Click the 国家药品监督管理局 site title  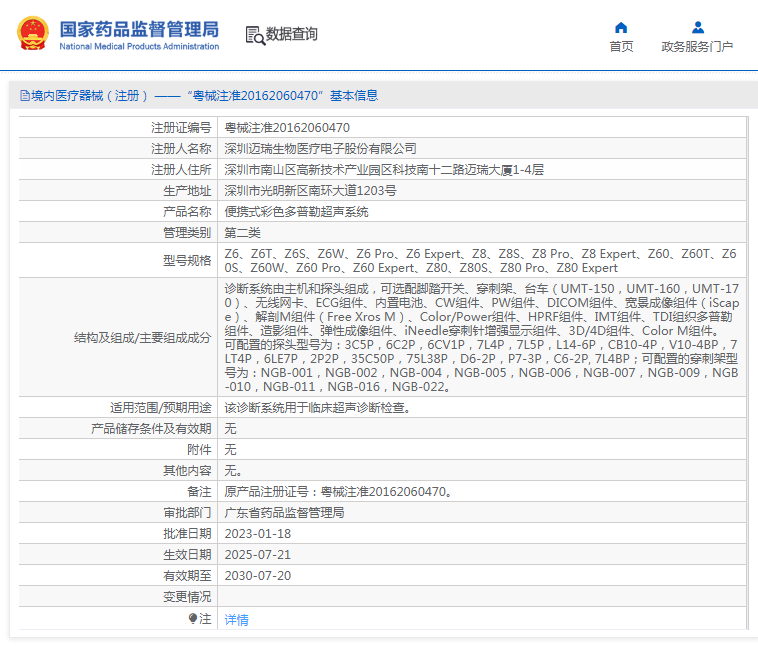pyautogui.click(x=138, y=30)
